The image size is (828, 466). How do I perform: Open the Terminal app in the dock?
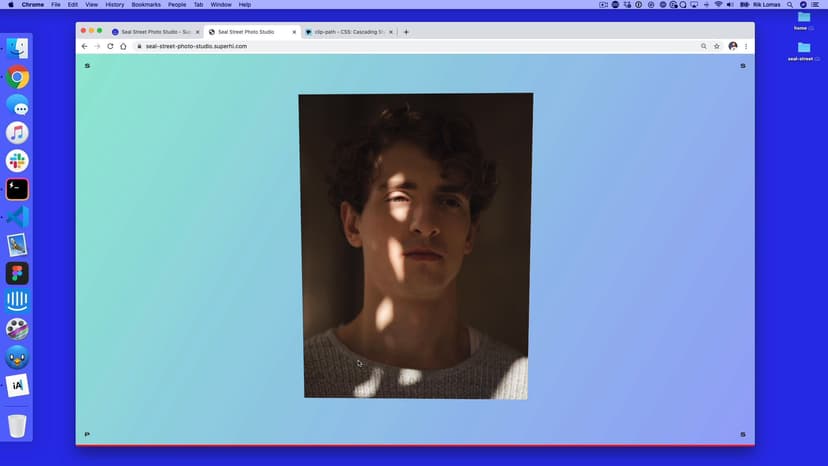[17, 189]
